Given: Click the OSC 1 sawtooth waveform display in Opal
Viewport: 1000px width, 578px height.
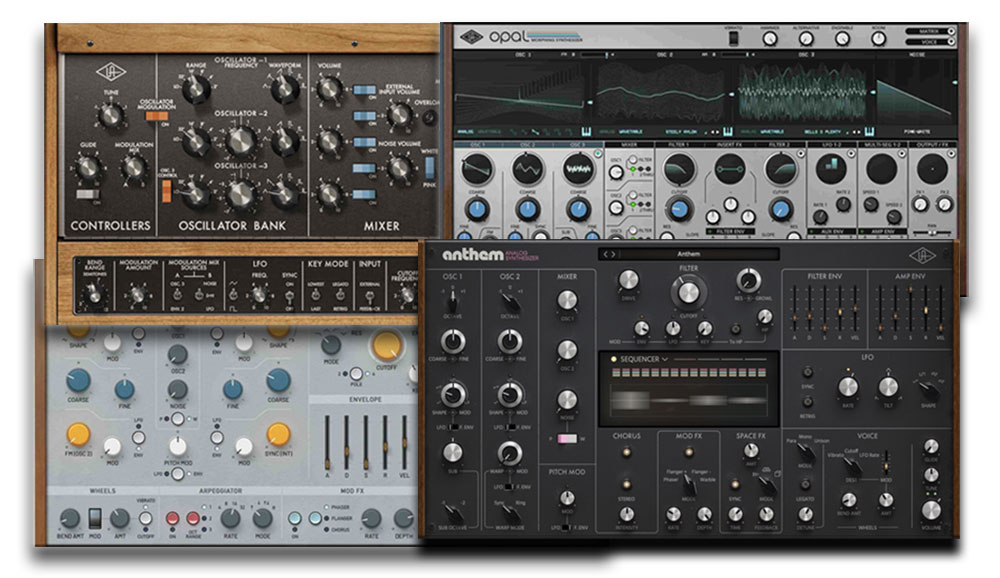Looking at the screenshot, I should pos(476,169).
